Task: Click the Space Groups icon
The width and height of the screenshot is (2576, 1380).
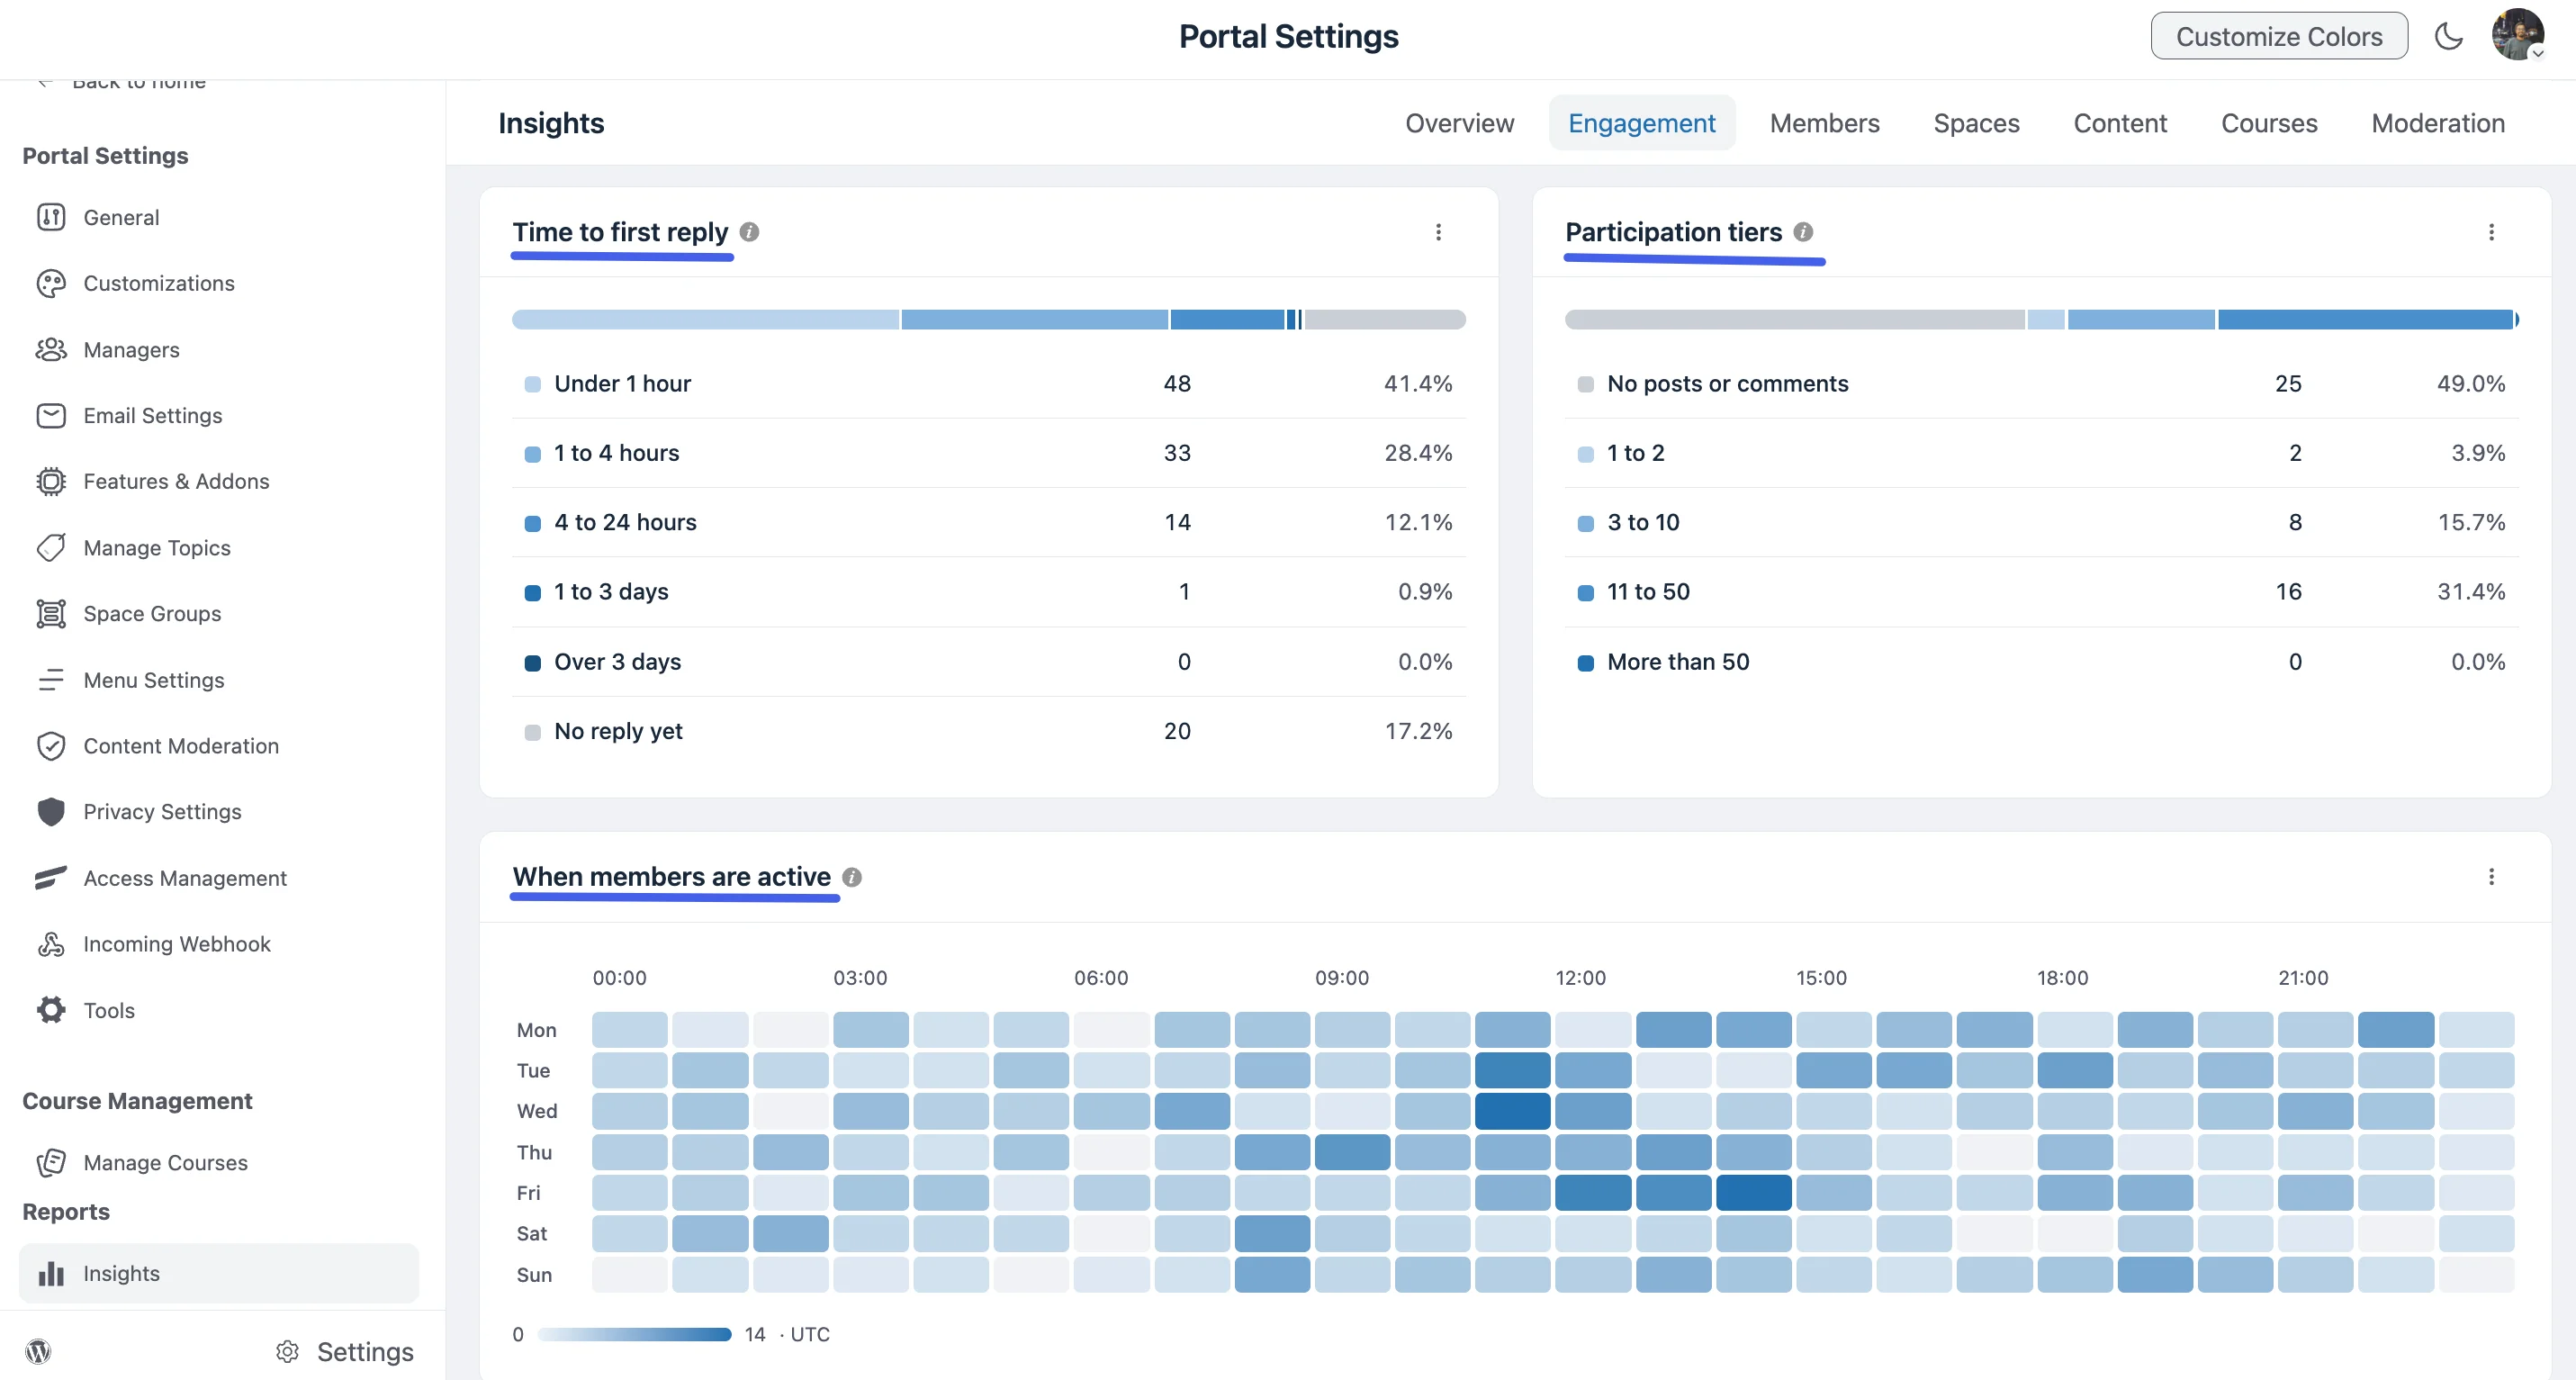Action: point(51,613)
